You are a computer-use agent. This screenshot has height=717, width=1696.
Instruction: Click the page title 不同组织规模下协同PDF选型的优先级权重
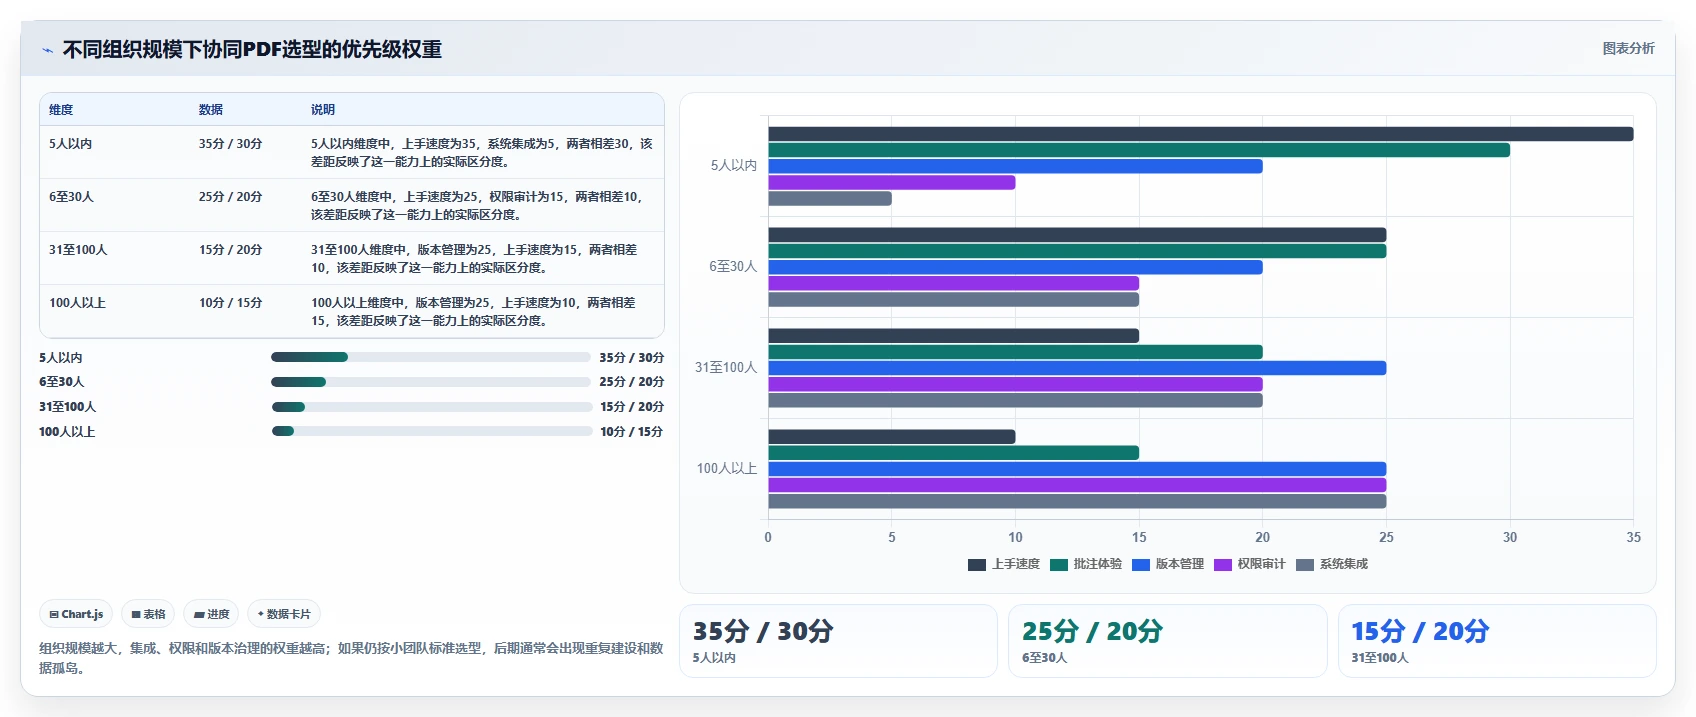click(252, 50)
